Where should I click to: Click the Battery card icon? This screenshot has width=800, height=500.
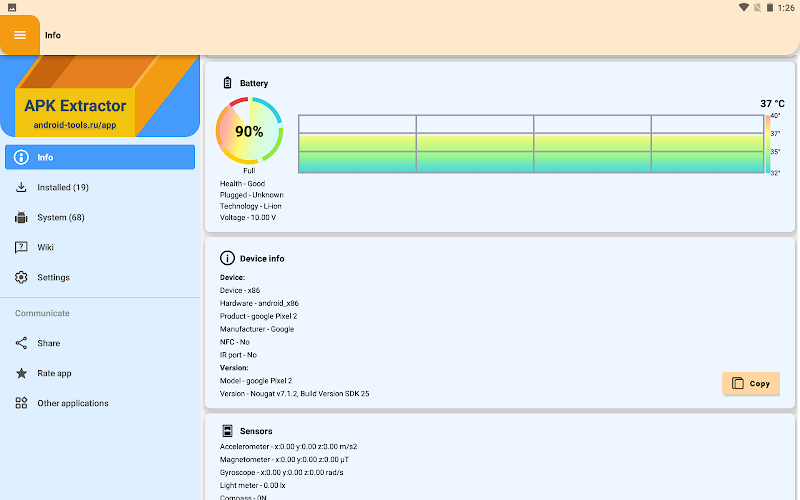(x=228, y=83)
